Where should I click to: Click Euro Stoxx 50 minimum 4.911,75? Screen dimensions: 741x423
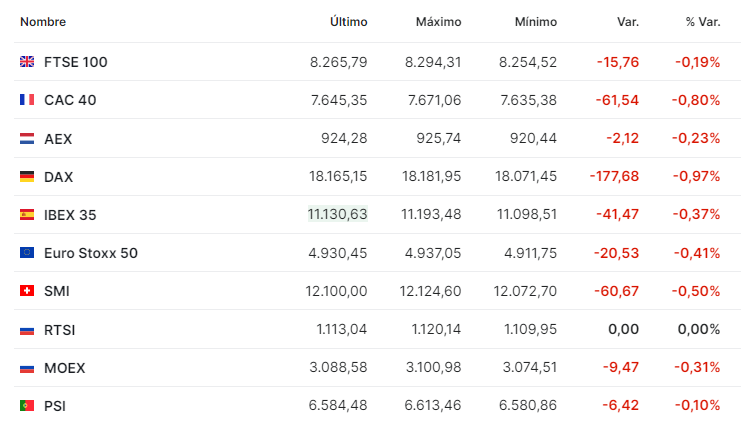tap(531, 253)
